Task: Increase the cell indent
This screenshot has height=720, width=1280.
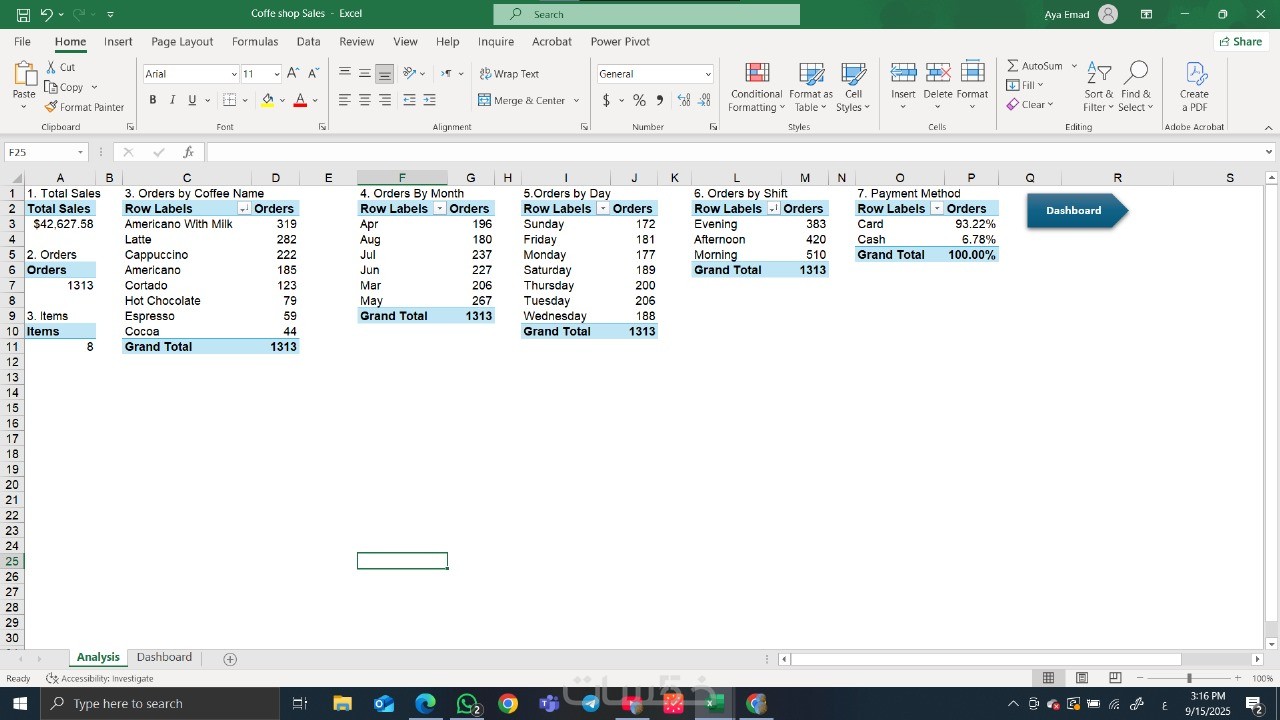Action: (x=430, y=100)
